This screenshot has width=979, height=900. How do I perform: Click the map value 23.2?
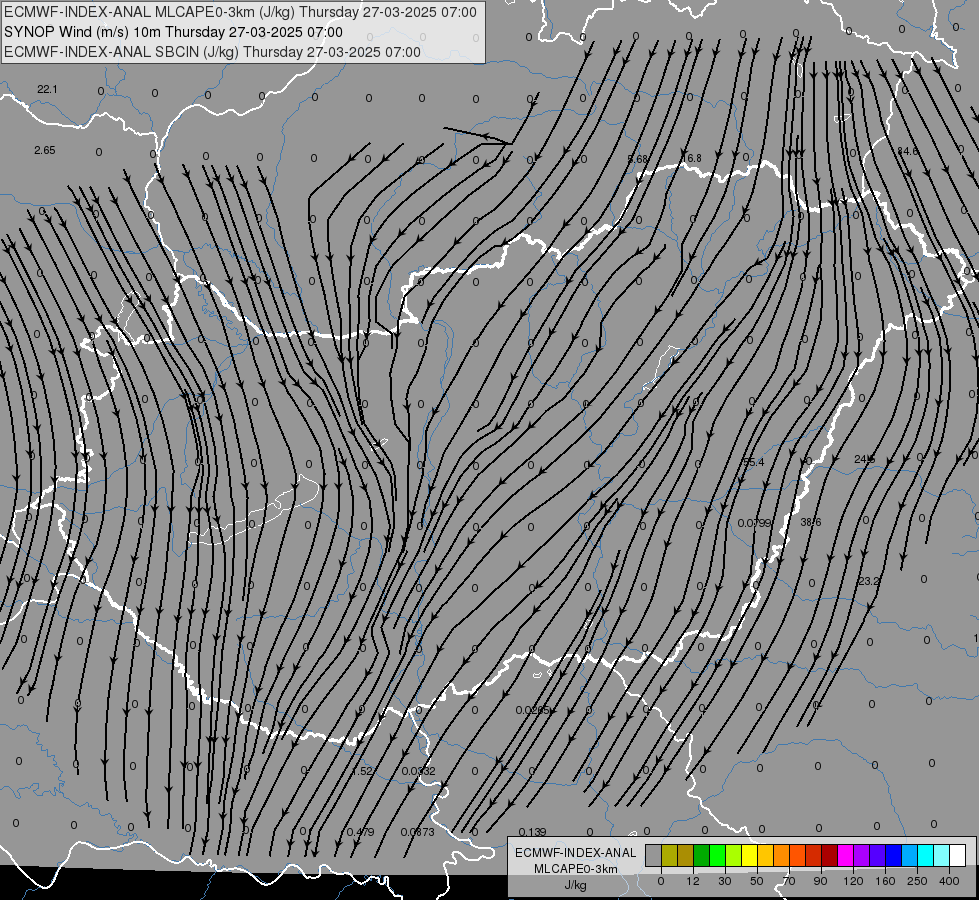pyautogui.click(x=868, y=581)
